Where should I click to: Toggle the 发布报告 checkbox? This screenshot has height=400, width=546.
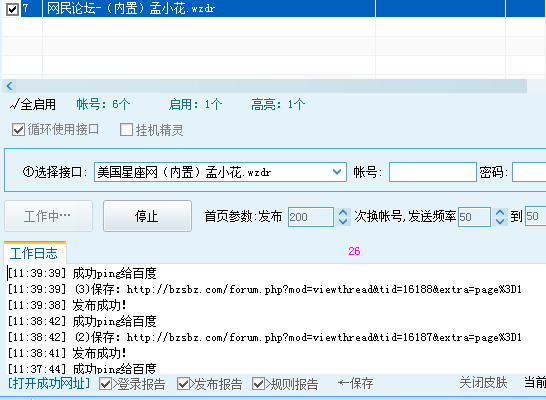coord(183,384)
